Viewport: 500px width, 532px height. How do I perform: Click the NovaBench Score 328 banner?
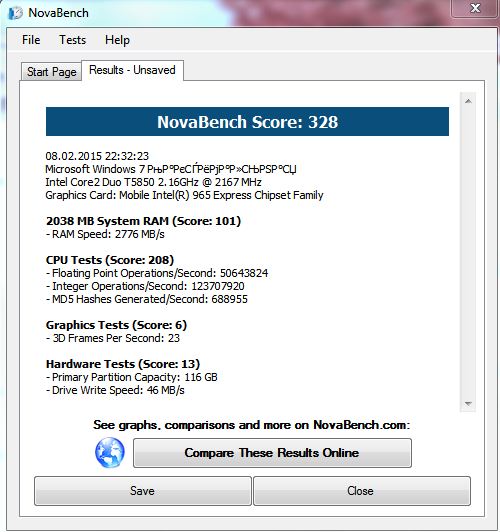pos(247,122)
